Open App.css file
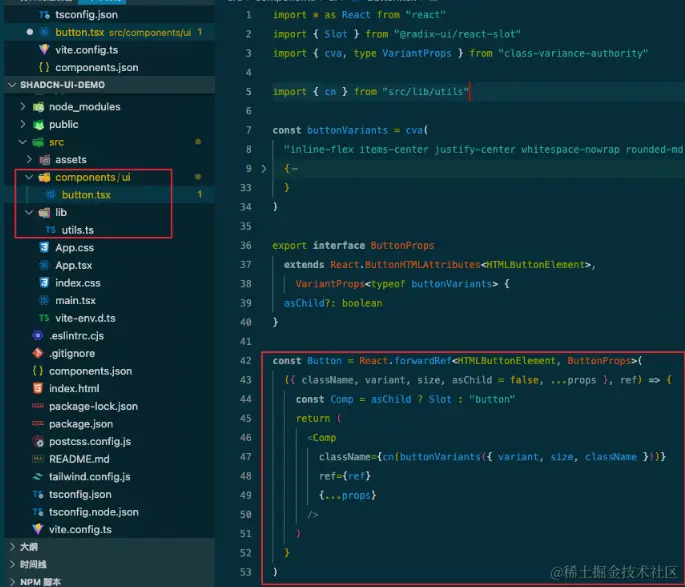The image size is (685, 587). pyautogui.click(x=74, y=248)
